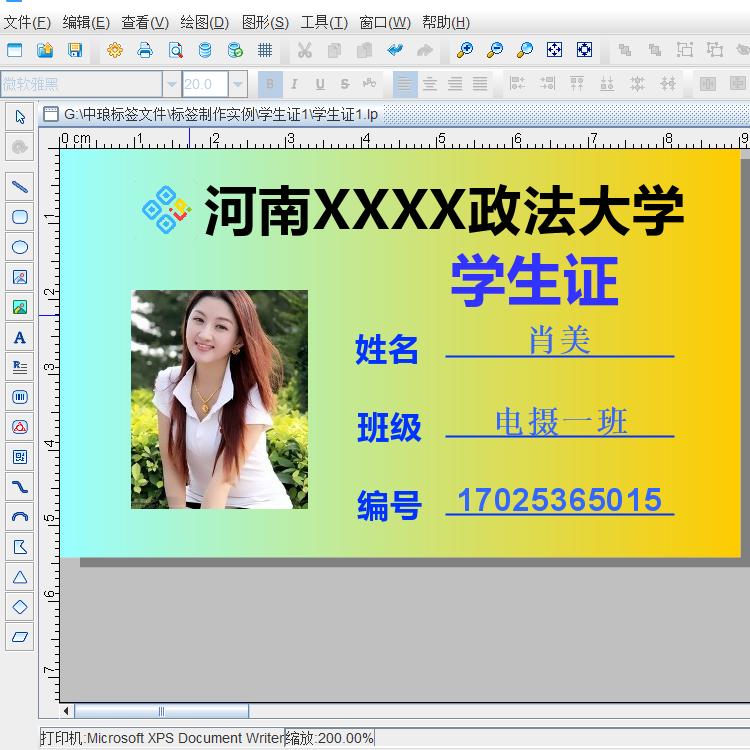
Task: Click the student photo on the card
Action: pos(219,399)
